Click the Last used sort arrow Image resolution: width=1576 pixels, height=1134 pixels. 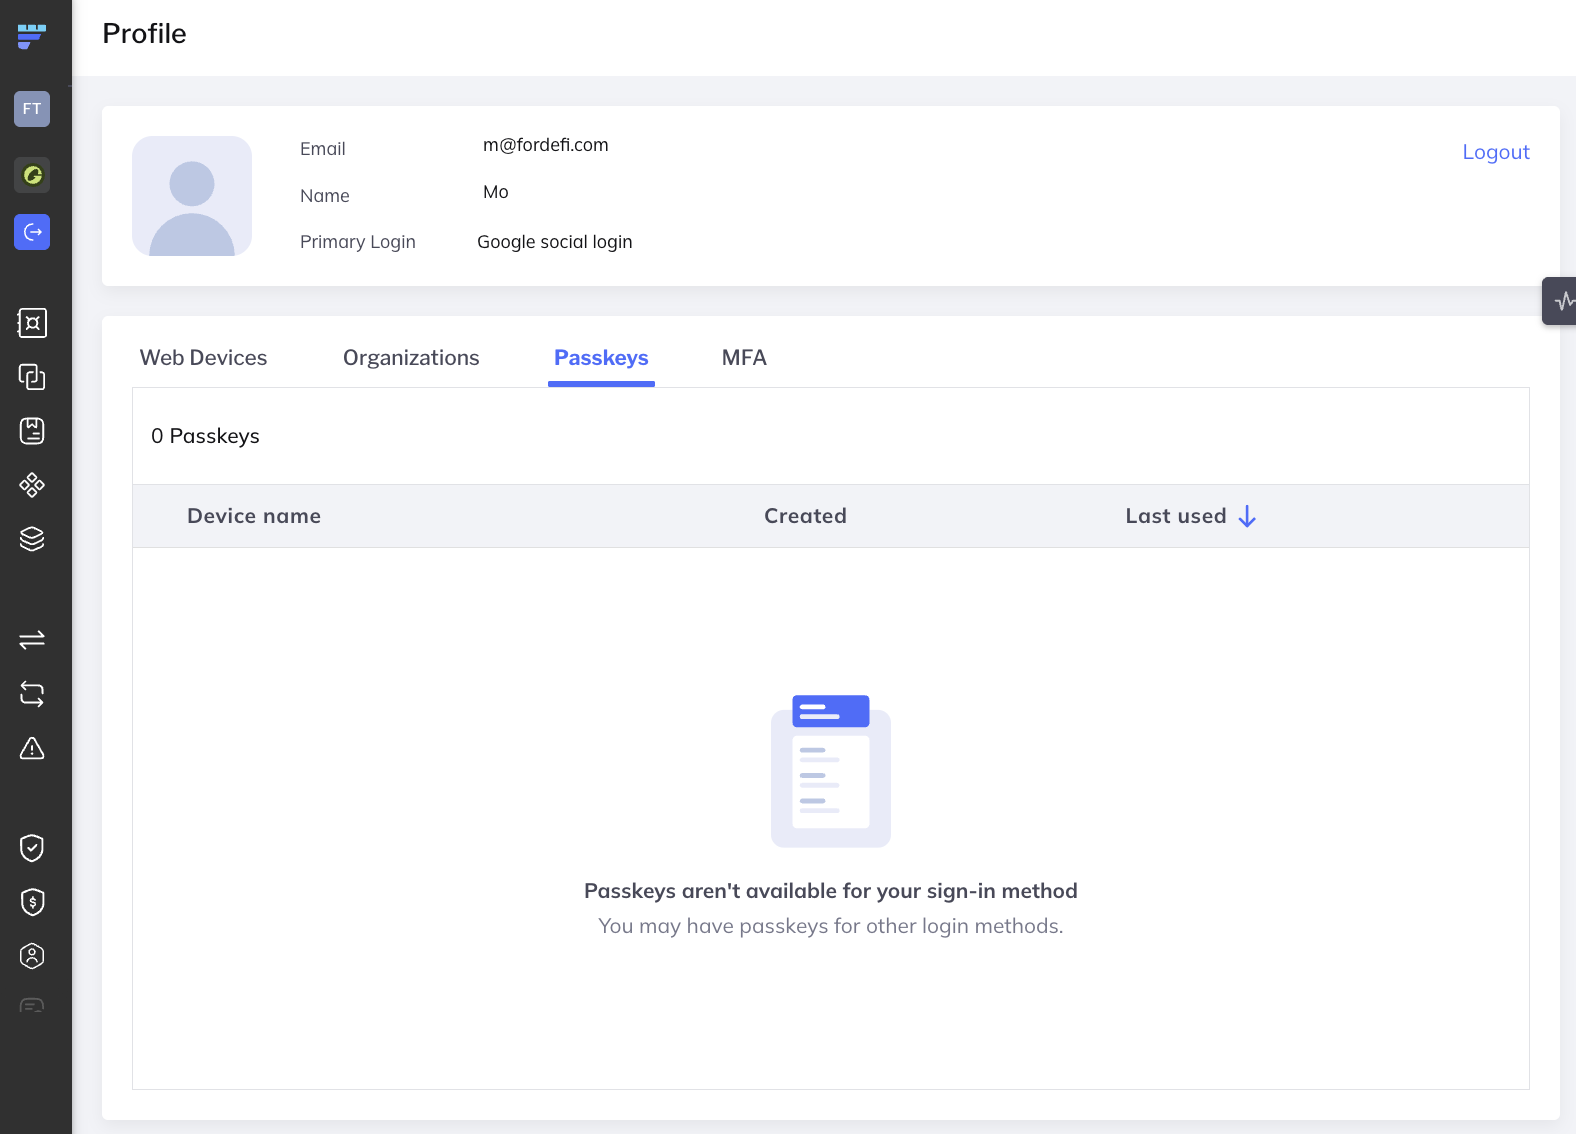[1247, 516]
